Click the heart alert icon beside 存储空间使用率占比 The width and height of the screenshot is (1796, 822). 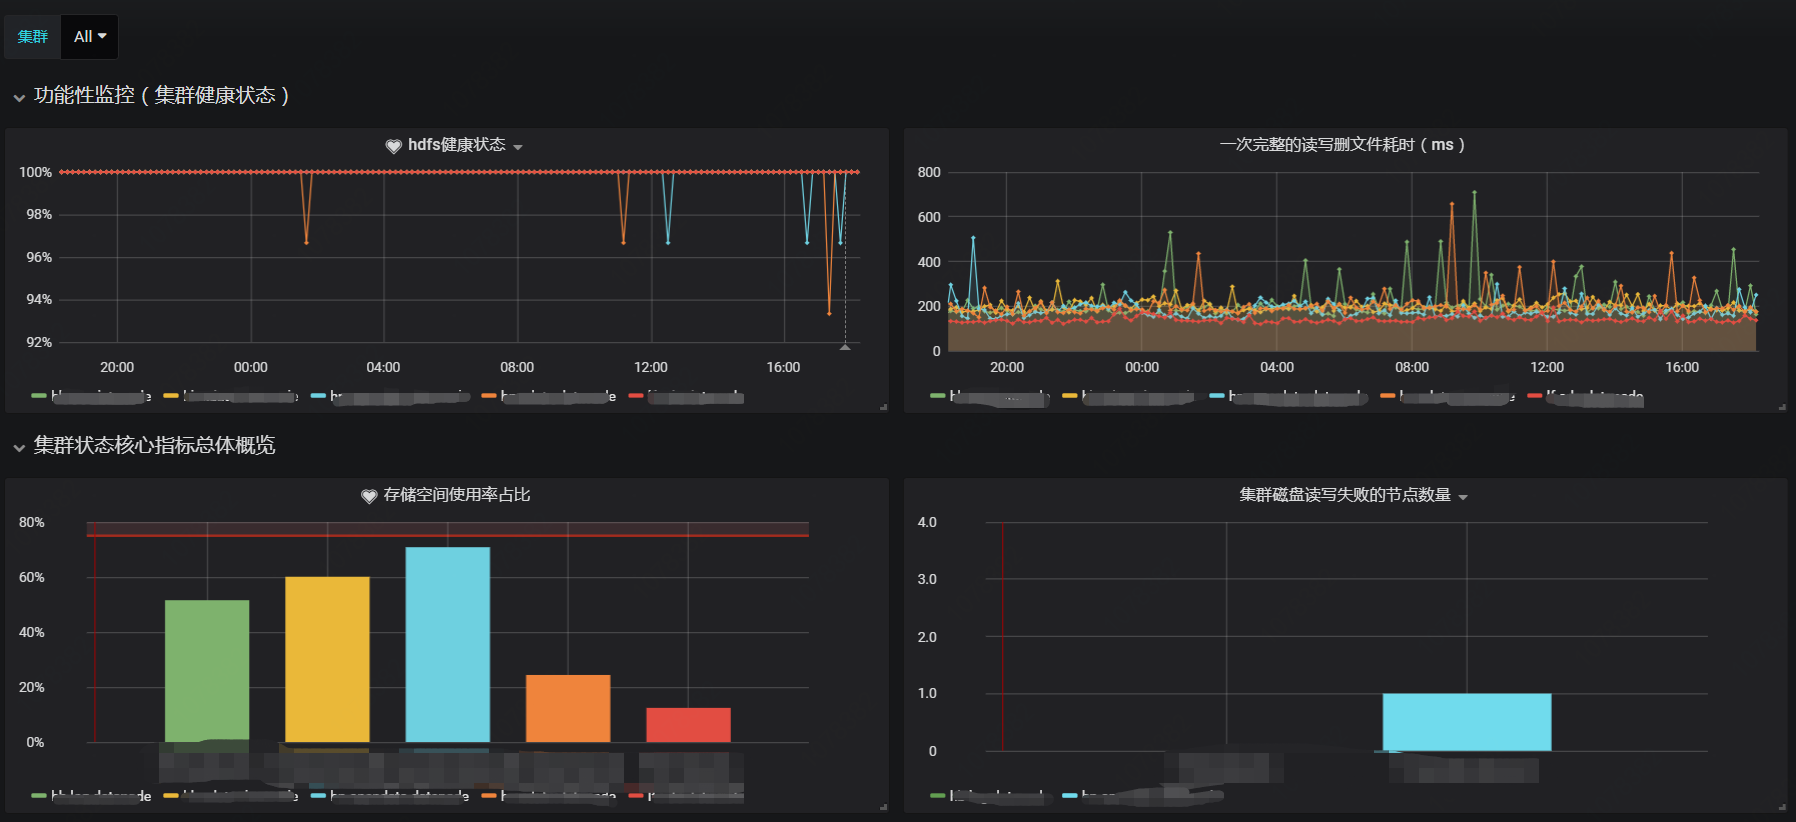[x=369, y=496]
